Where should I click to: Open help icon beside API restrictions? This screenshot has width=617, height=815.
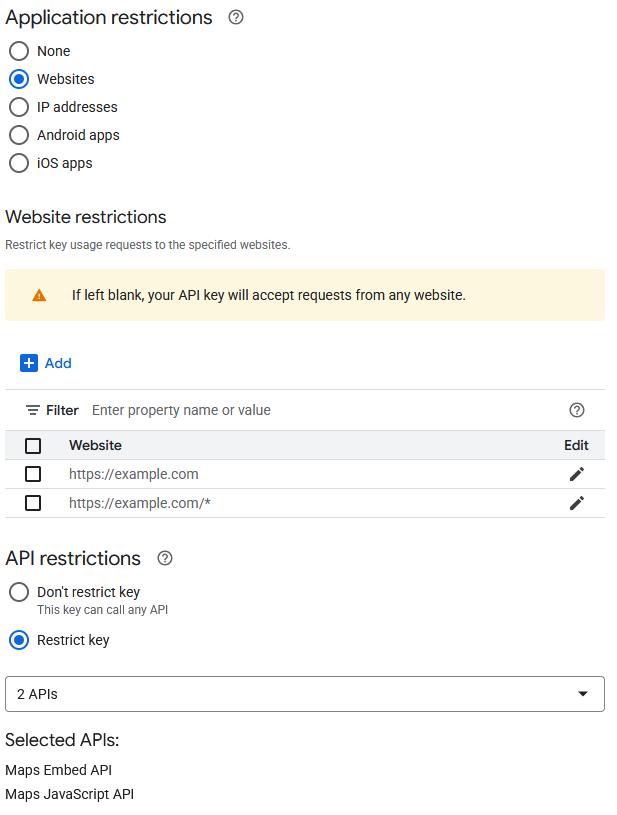pyautogui.click(x=165, y=559)
